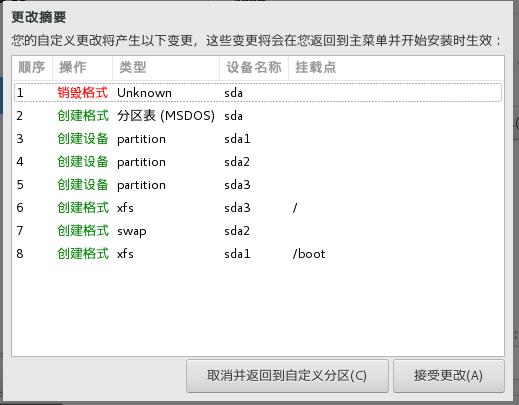Sort by 操作 column header
The height and width of the screenshot is (405, 519).
82,68
